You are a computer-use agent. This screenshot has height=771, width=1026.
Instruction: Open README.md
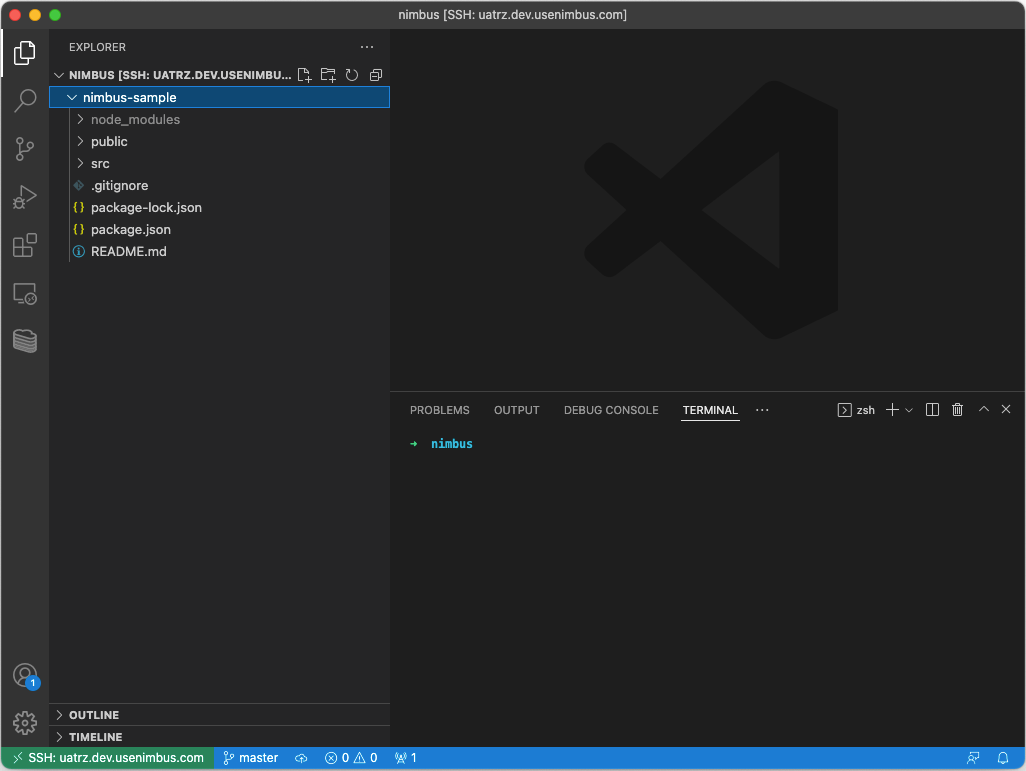219,251
